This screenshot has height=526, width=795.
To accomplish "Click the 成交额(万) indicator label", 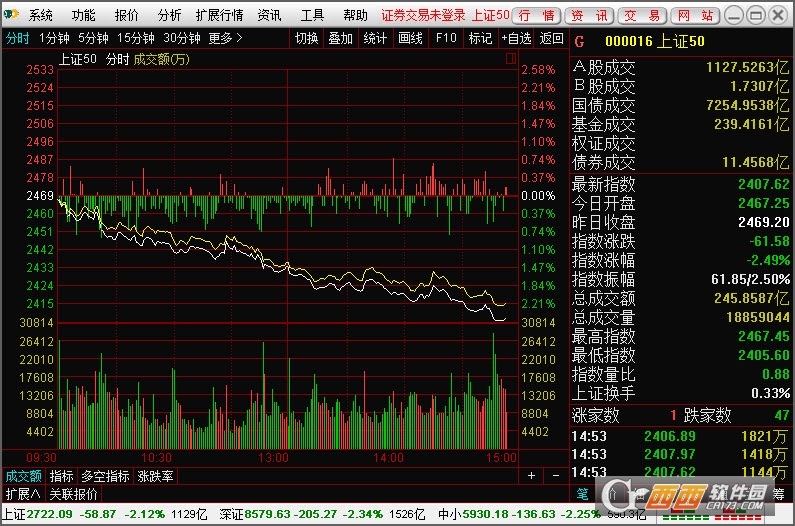I will click(161, 59).
